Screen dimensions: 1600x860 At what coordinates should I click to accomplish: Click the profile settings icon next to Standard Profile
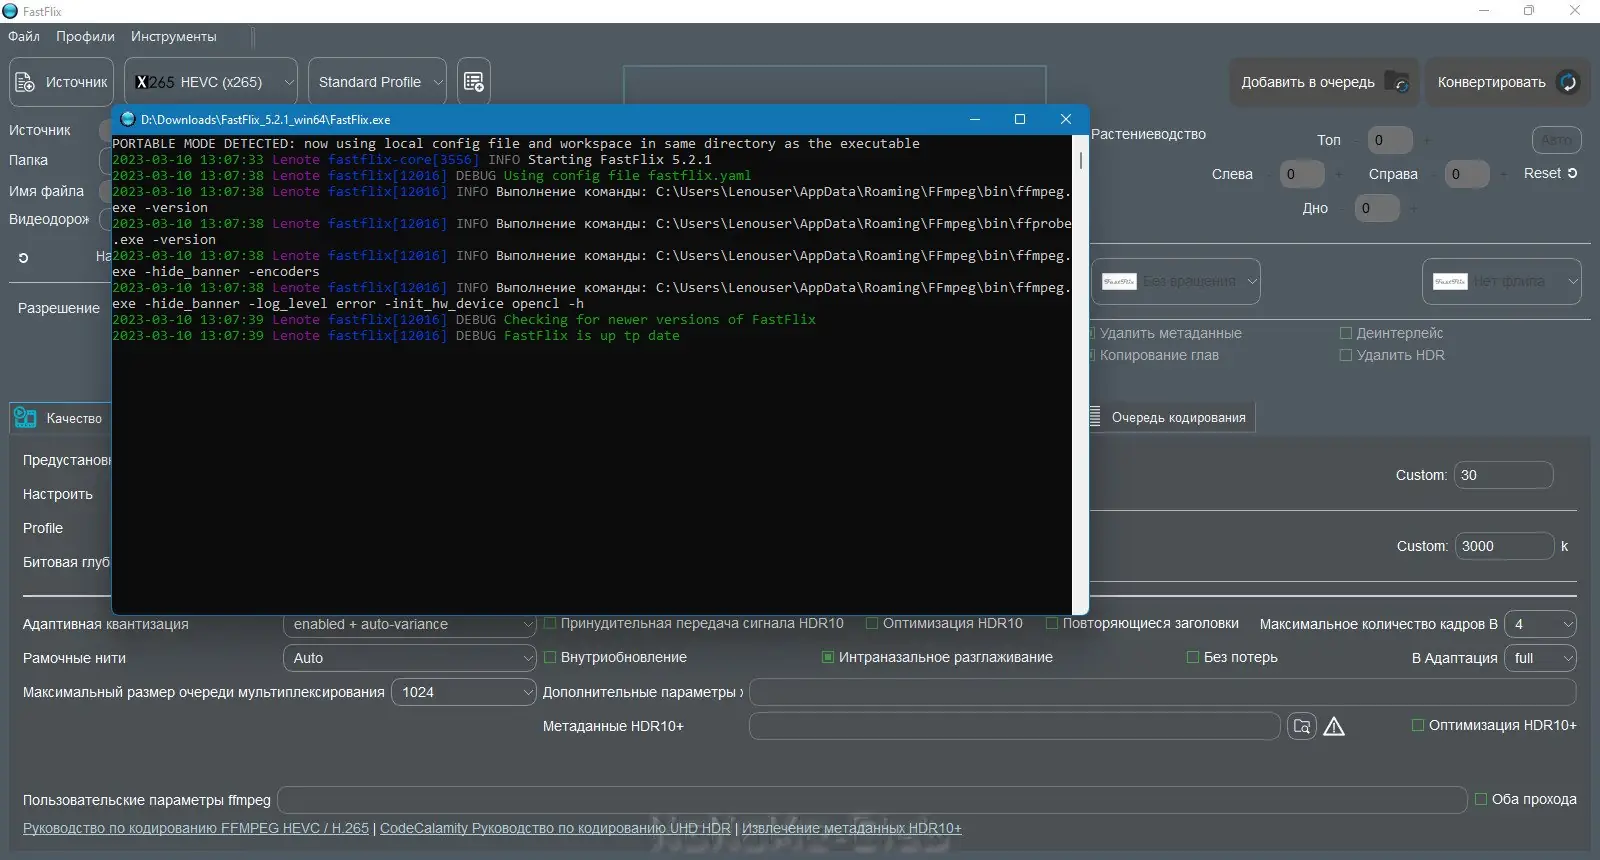pos(474,82)
